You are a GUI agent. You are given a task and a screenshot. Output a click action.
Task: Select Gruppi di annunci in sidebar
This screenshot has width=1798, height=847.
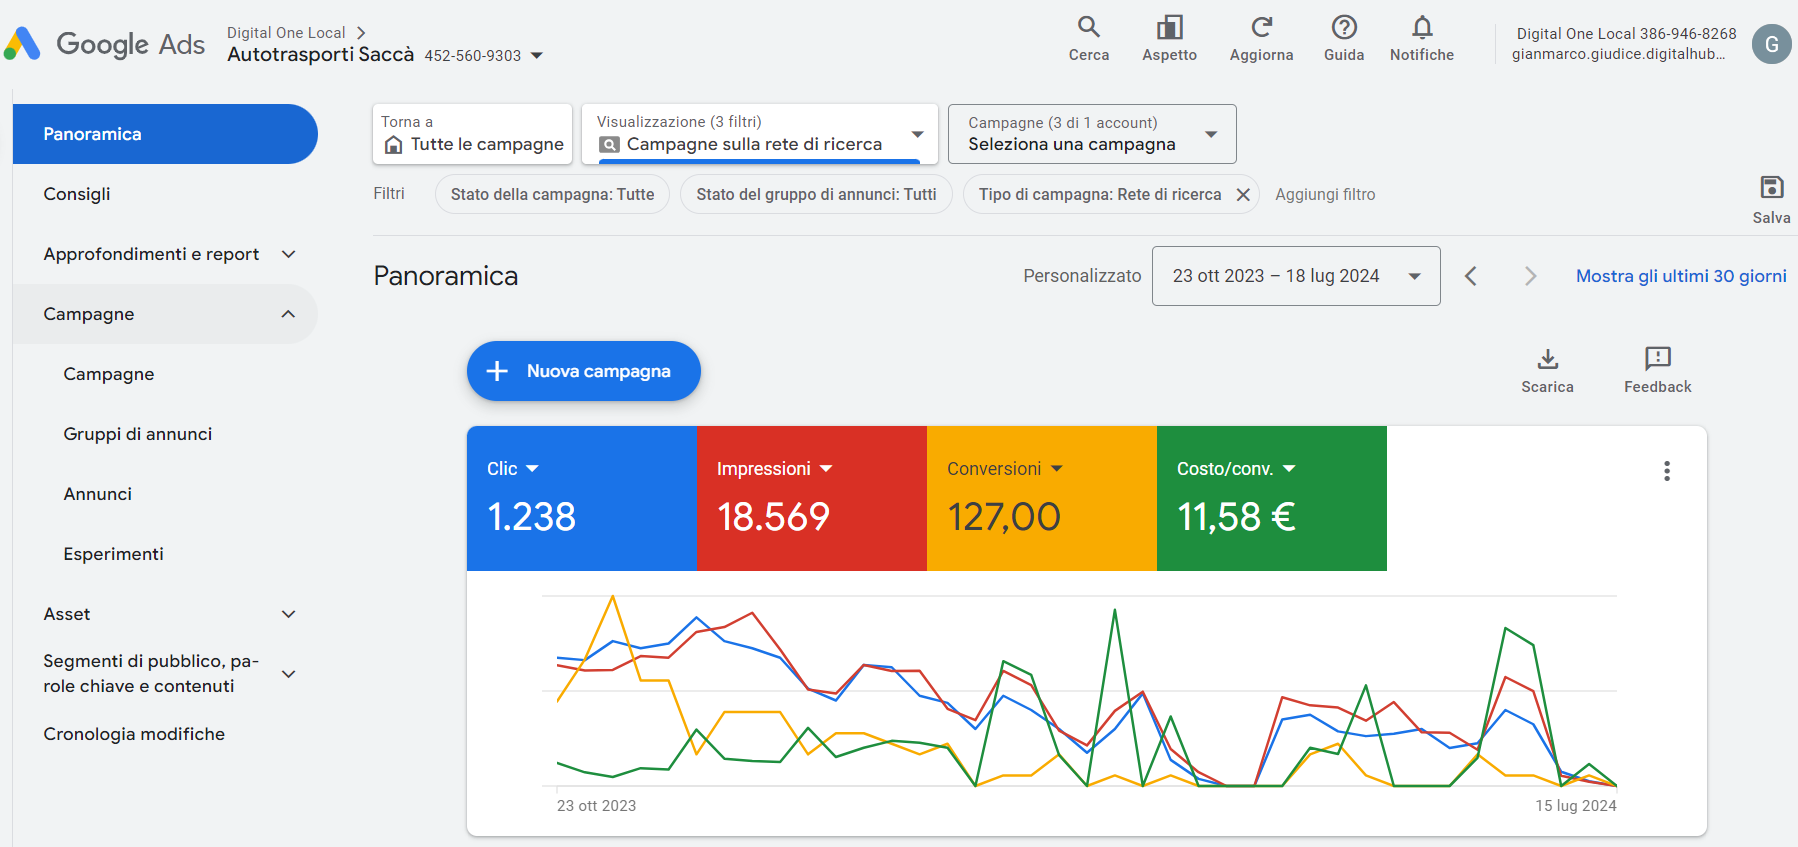tap(138, 434)
